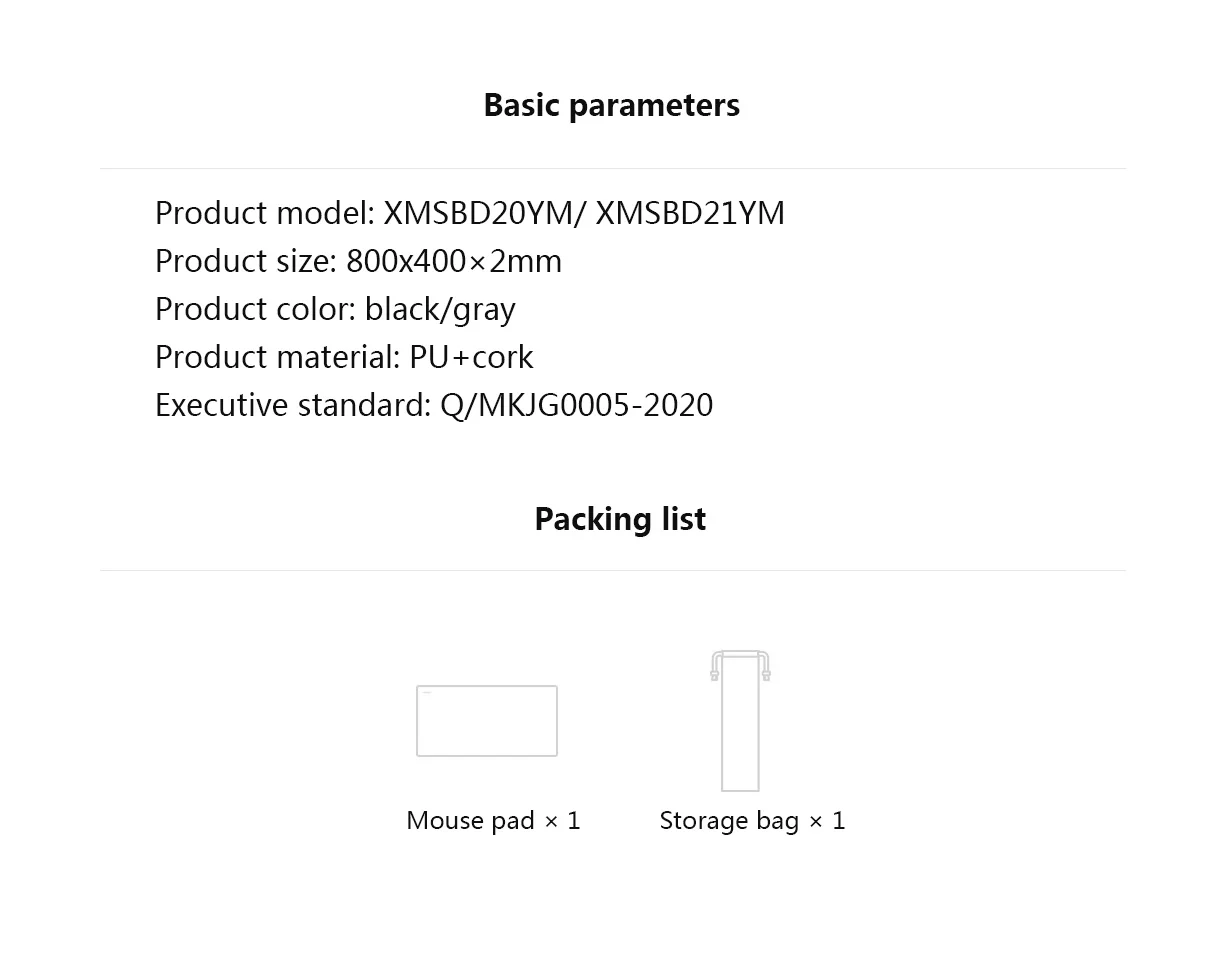Click the Packing list heading
1226x972 pixels.
[x=620, y=519]
